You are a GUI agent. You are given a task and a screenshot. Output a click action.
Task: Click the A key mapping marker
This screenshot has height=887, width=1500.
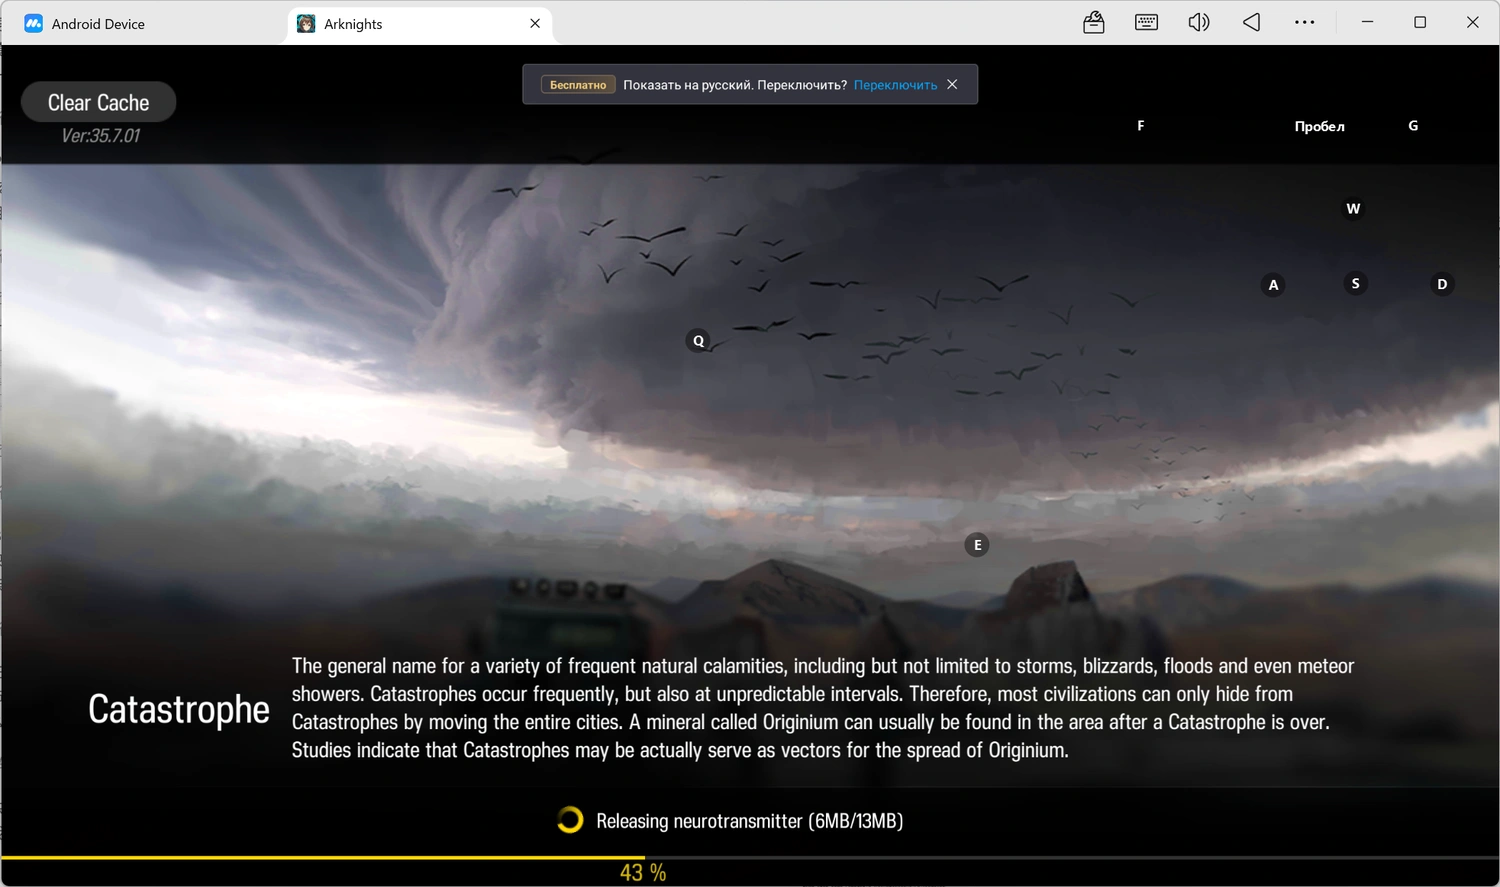point(1273,285)
